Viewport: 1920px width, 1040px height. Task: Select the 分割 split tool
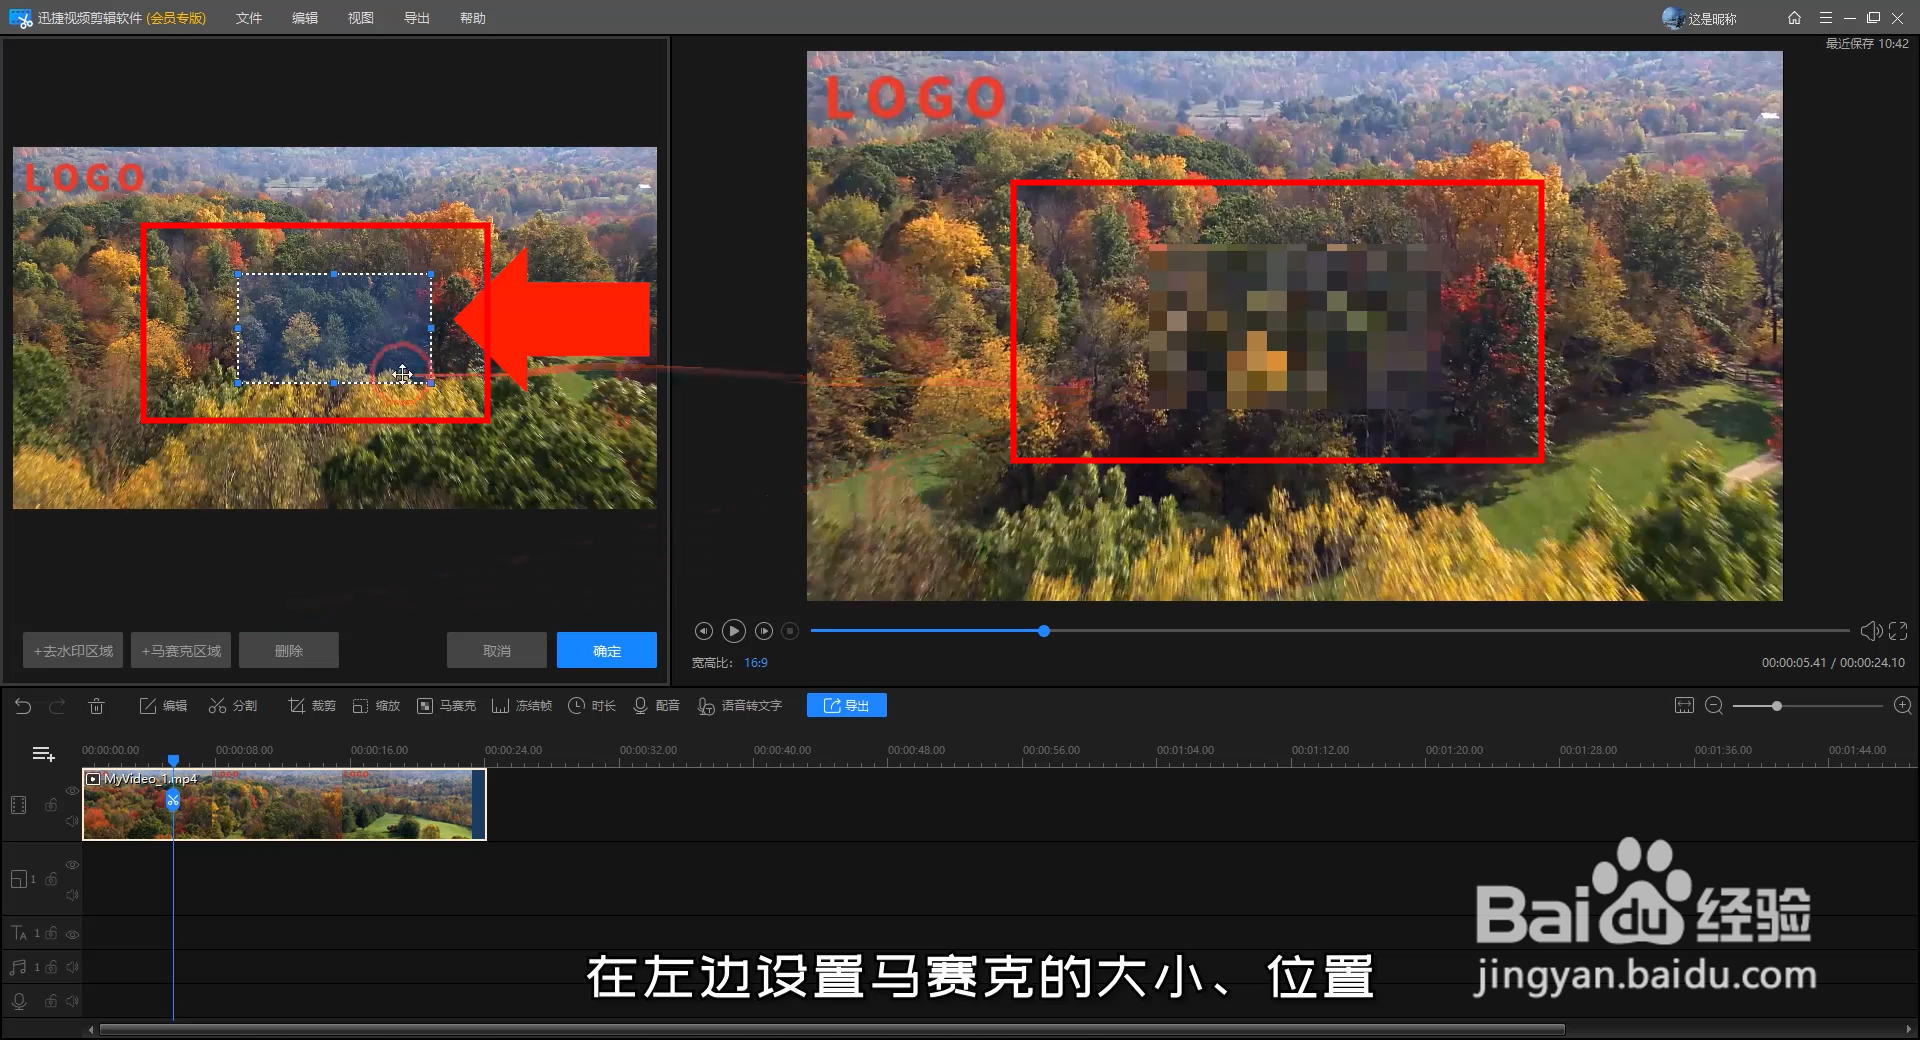click(233, 706)
